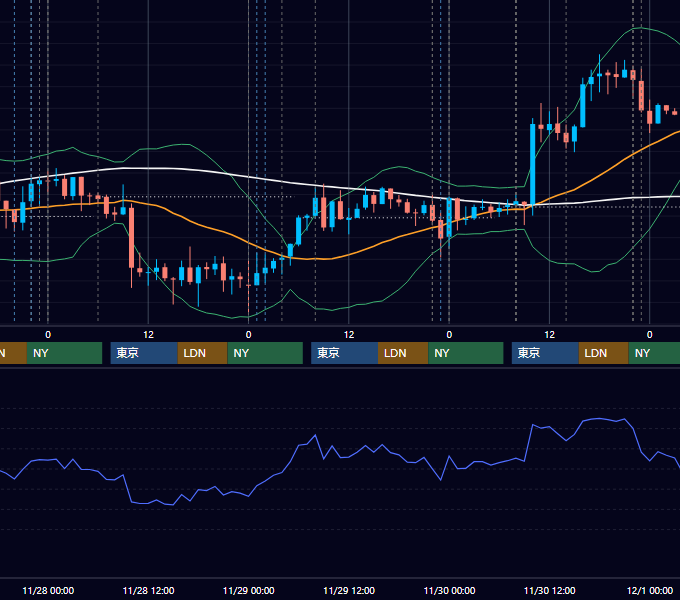Select the NY block starting at 12/1 00:00
The width and height of the screenshot is (680, 600).
coord(654,353)
